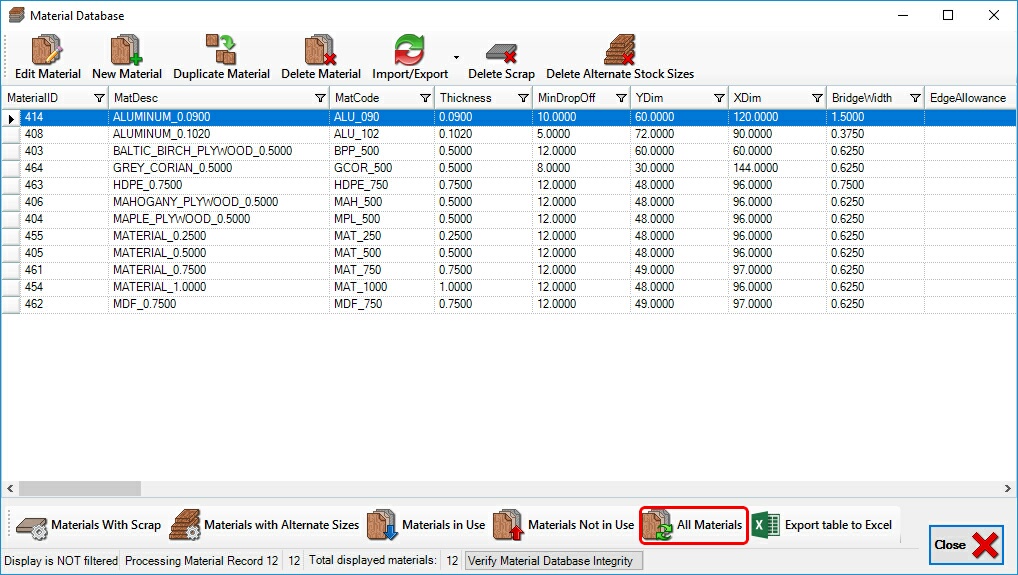Filter by Materials in Use

(x=426, y=525)
